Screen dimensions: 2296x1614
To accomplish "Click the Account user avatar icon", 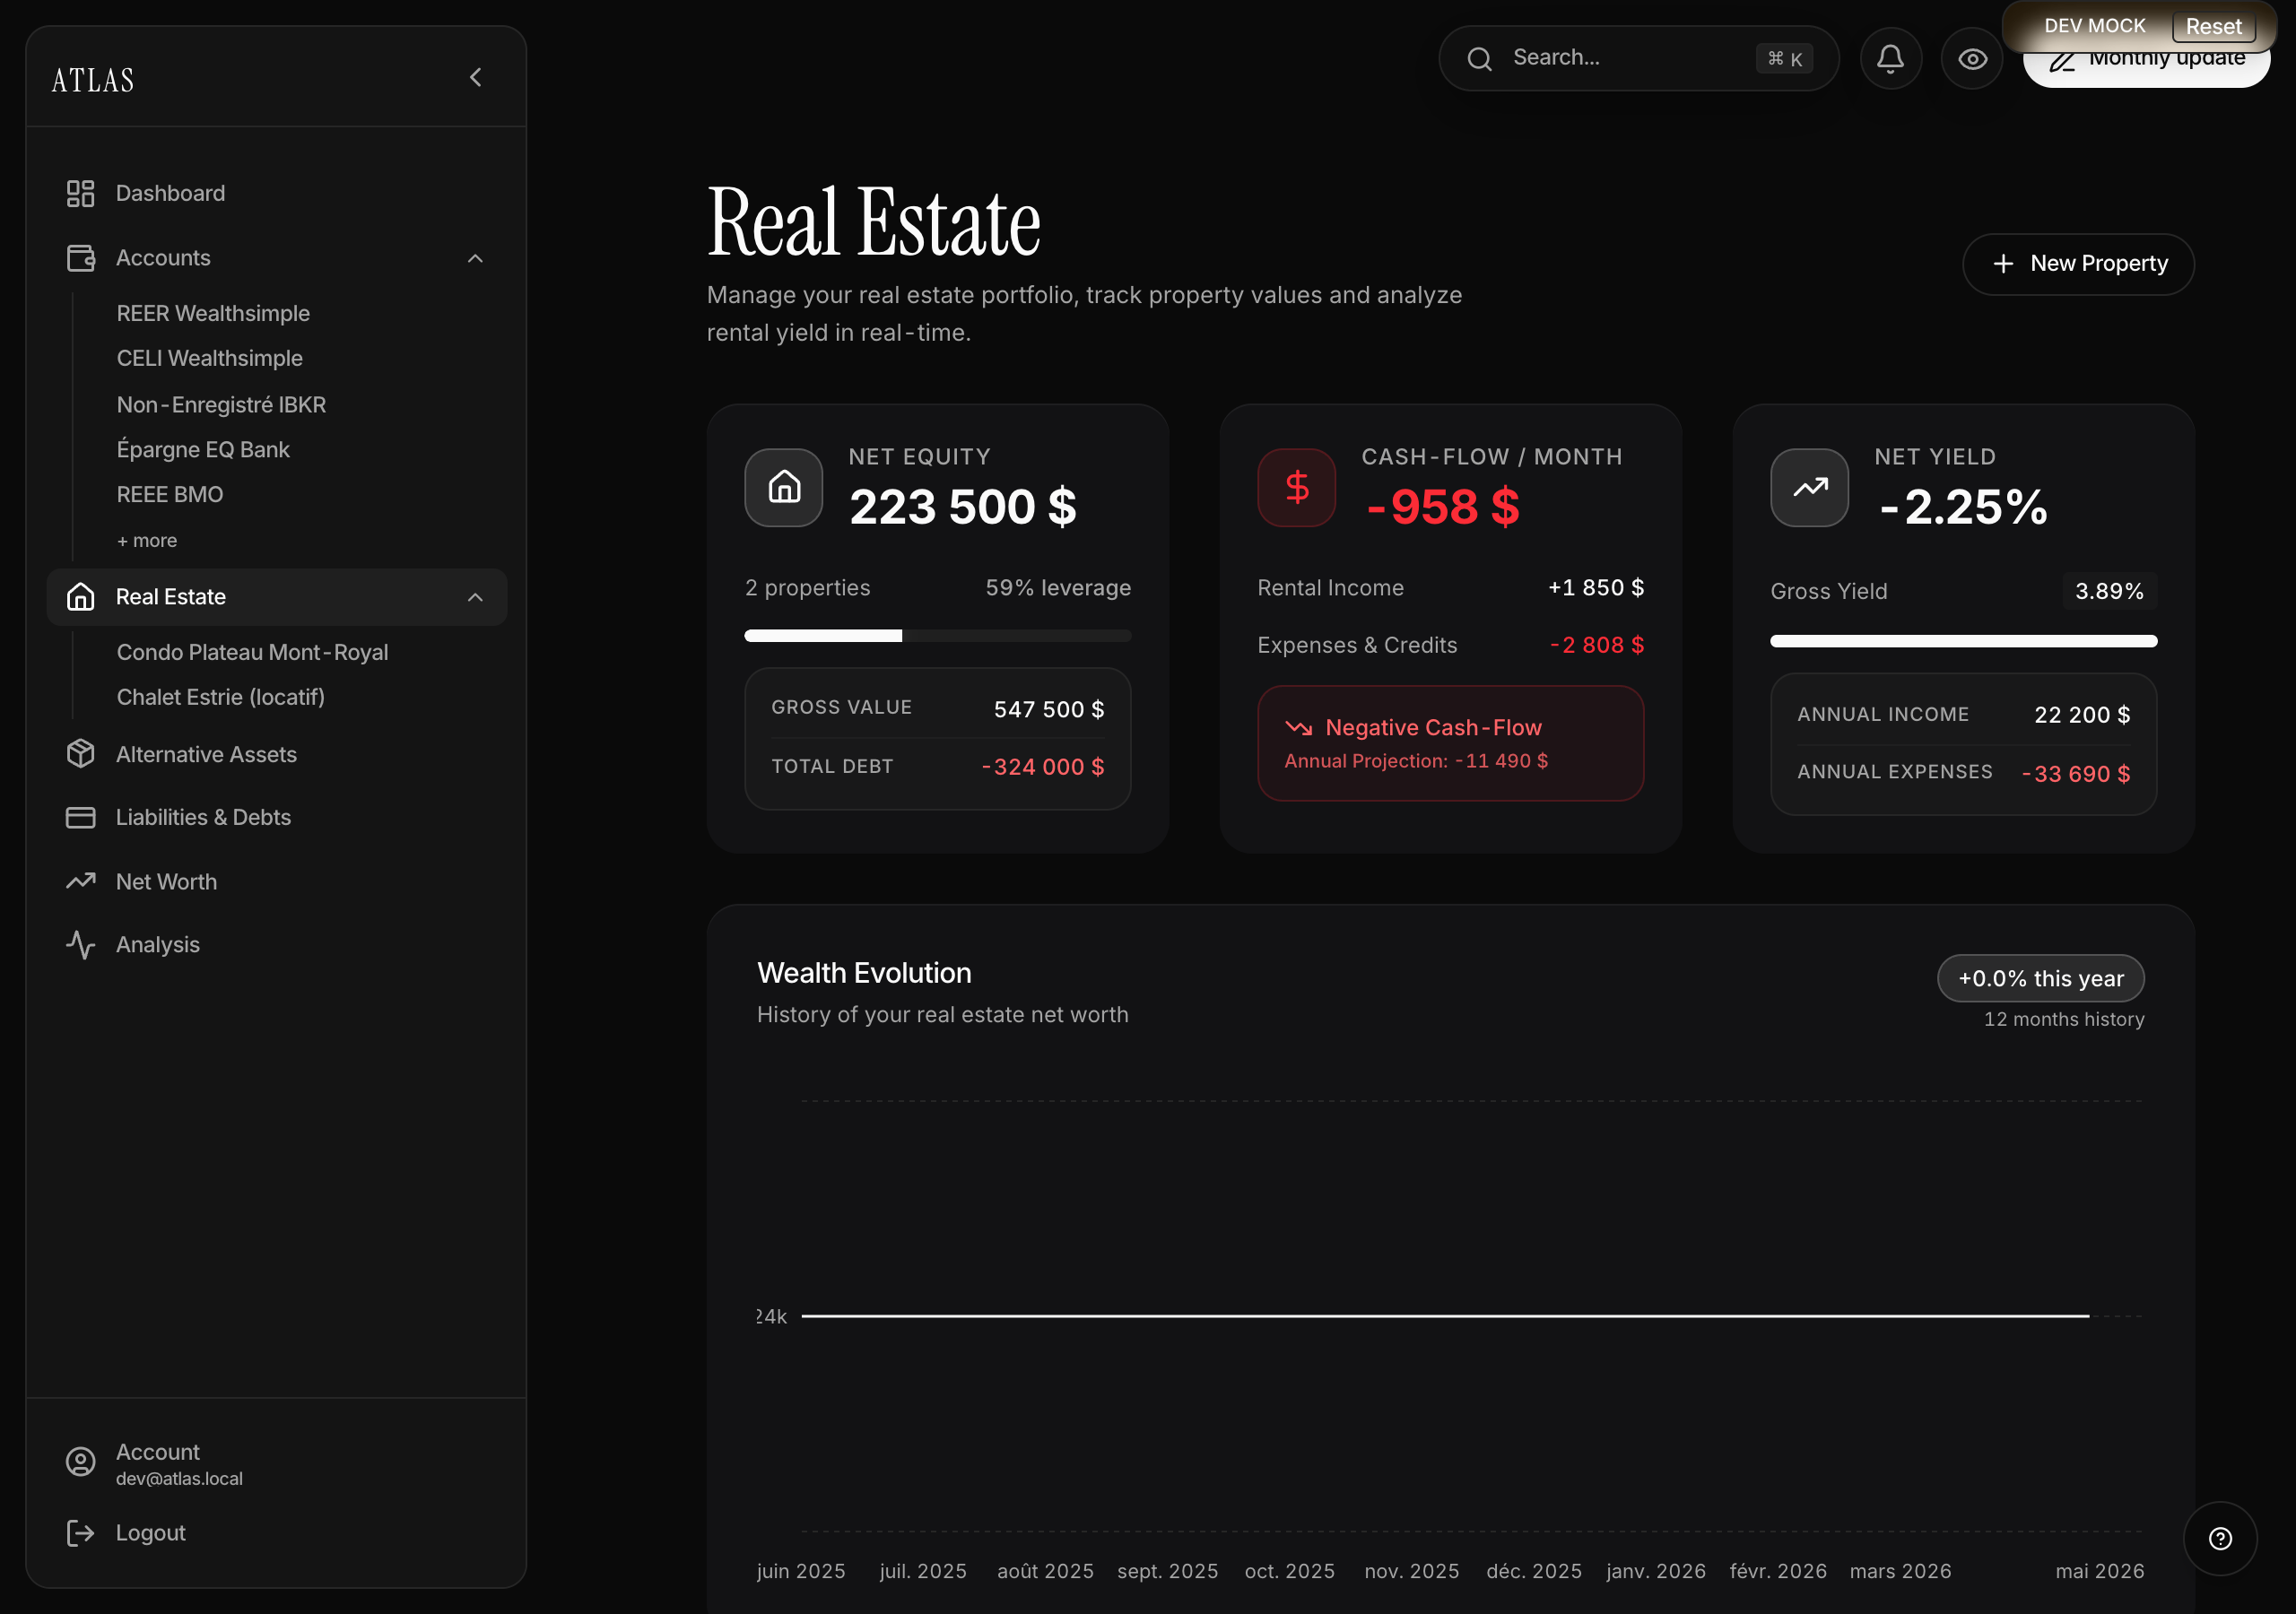I will (80, 1462).
